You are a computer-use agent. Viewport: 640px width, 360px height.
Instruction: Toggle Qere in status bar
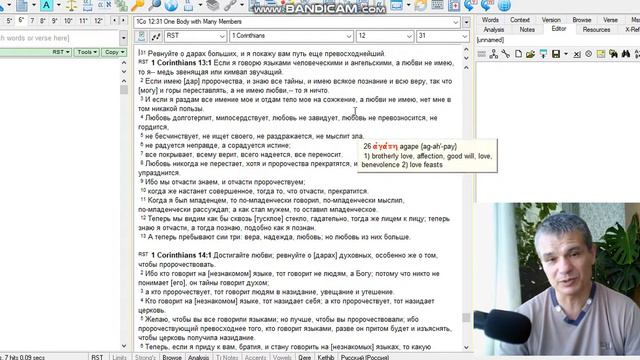coord(304,357)
